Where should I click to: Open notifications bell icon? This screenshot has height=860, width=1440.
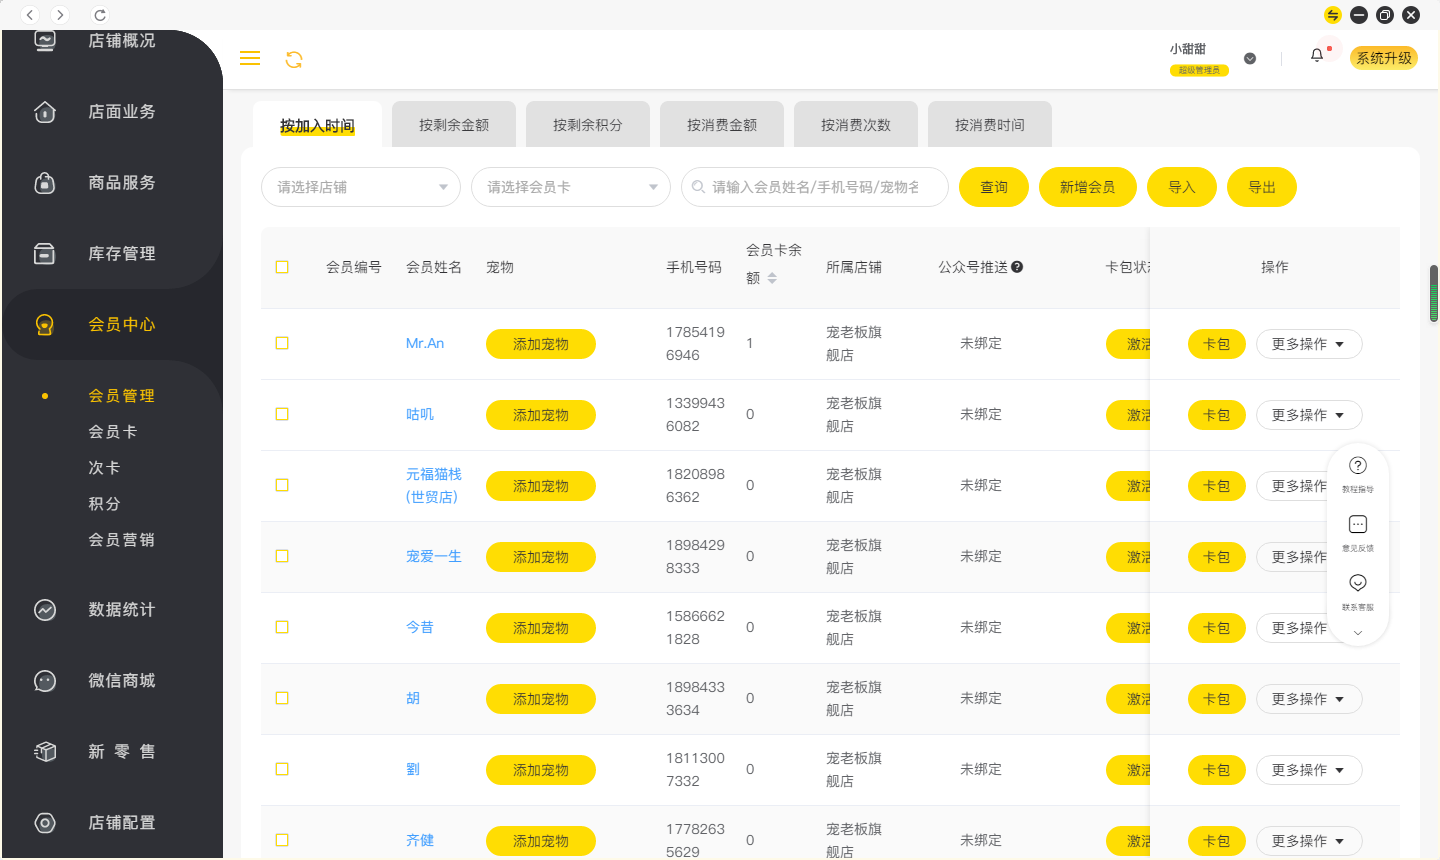(1317, 56)
